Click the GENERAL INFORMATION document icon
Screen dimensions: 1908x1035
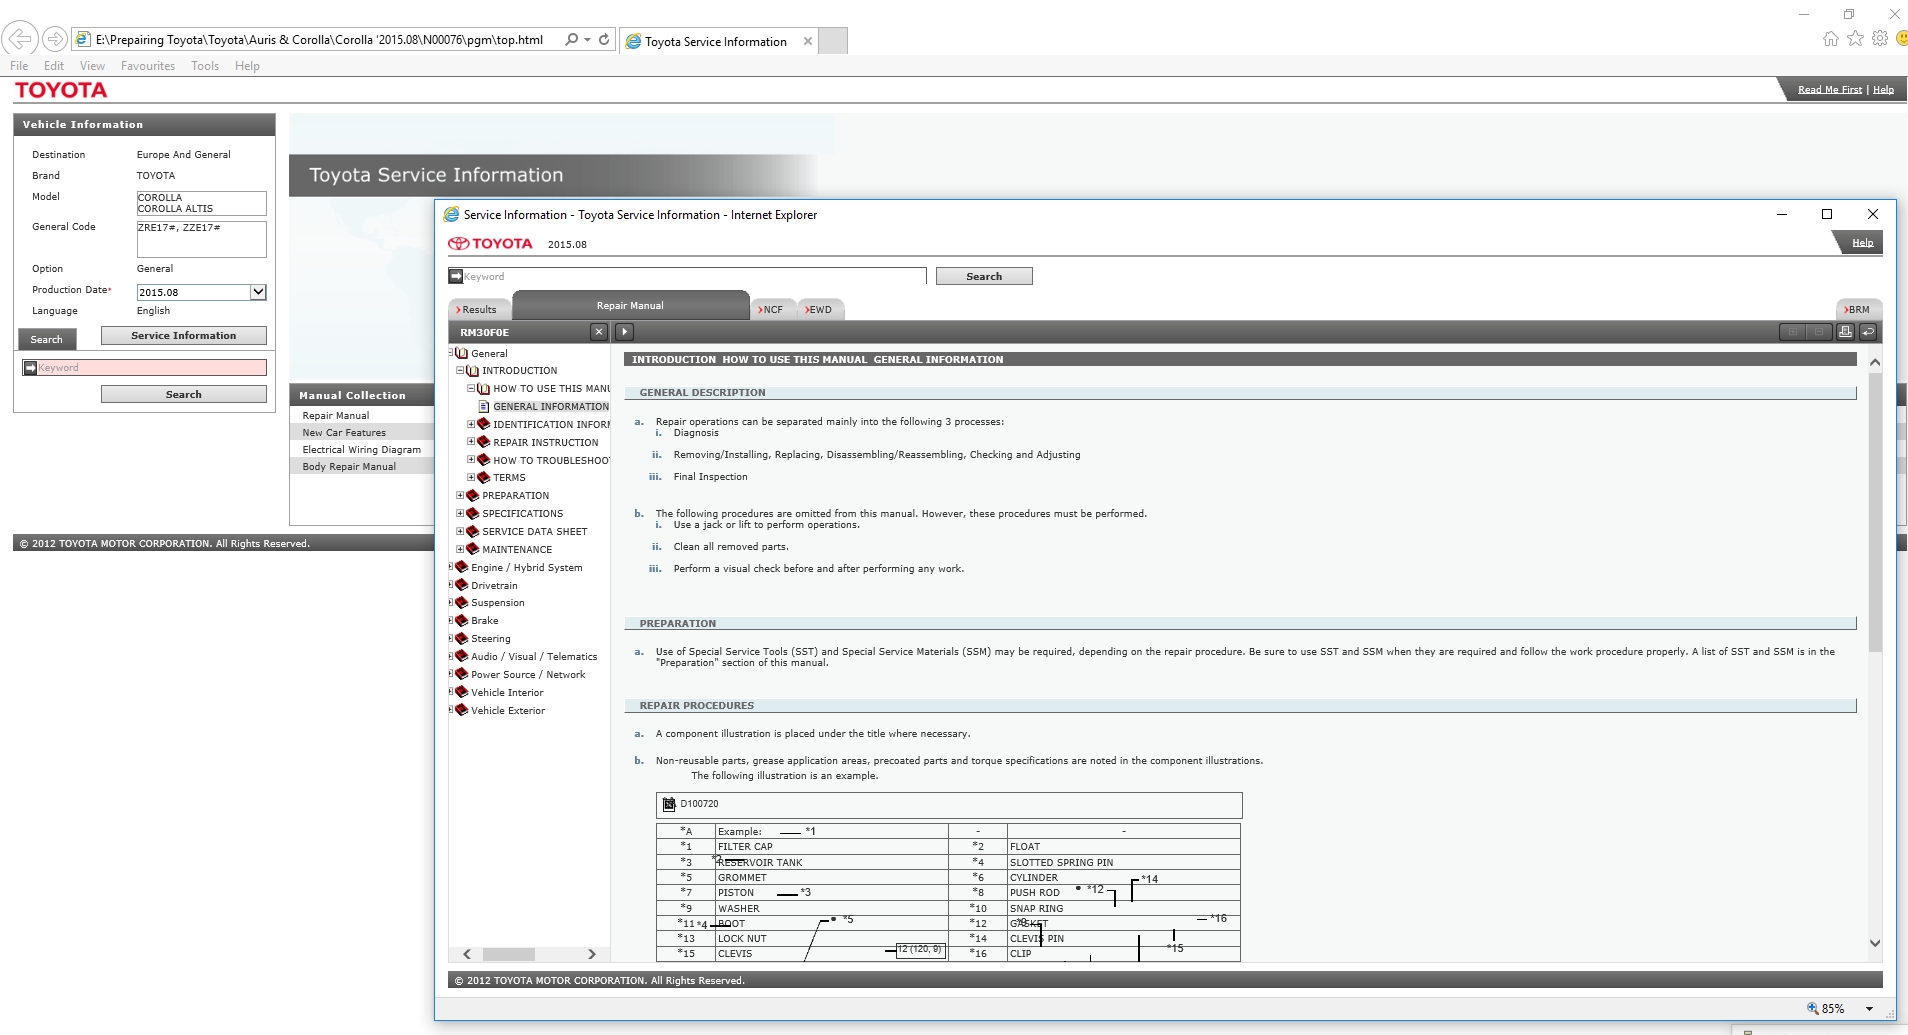click(x=484, y=407)
